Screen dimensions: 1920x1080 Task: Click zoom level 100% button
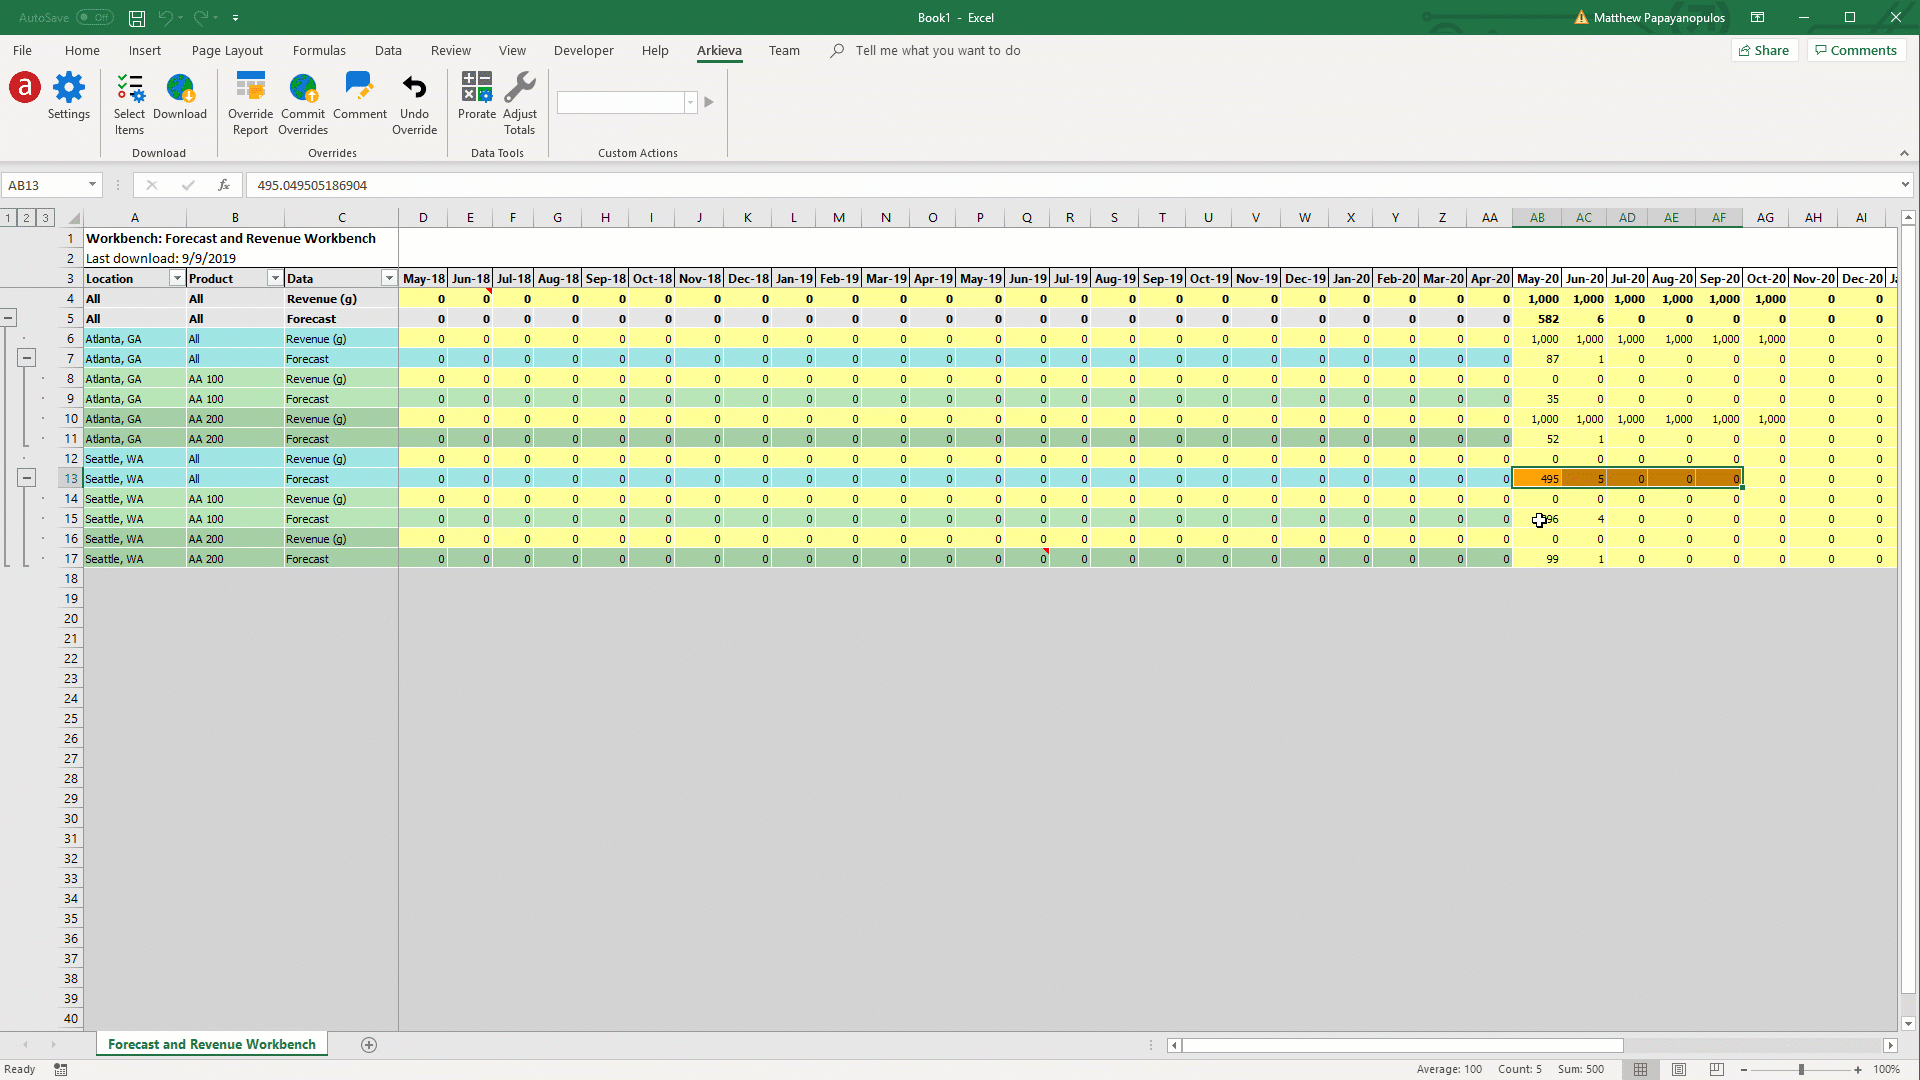1887,1069
